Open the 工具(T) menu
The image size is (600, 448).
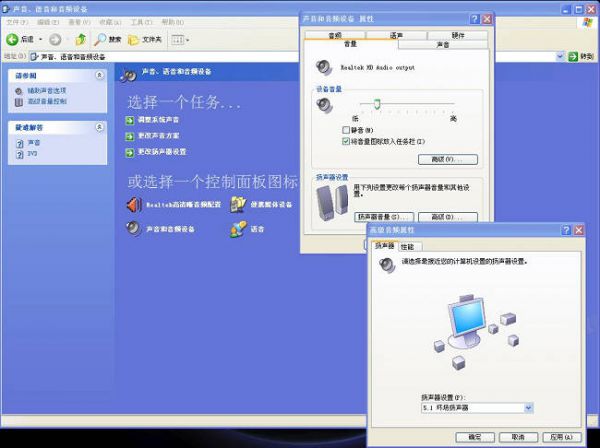tap(141, 22)
